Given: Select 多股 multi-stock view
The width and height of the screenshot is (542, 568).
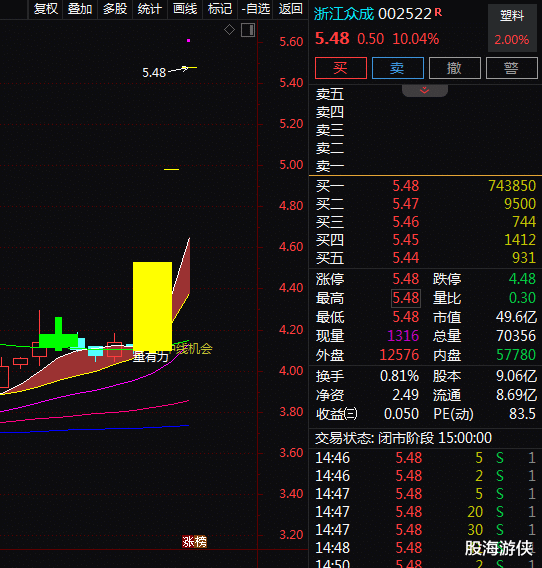Looking at the screenshot, I should tap(115, 9).
